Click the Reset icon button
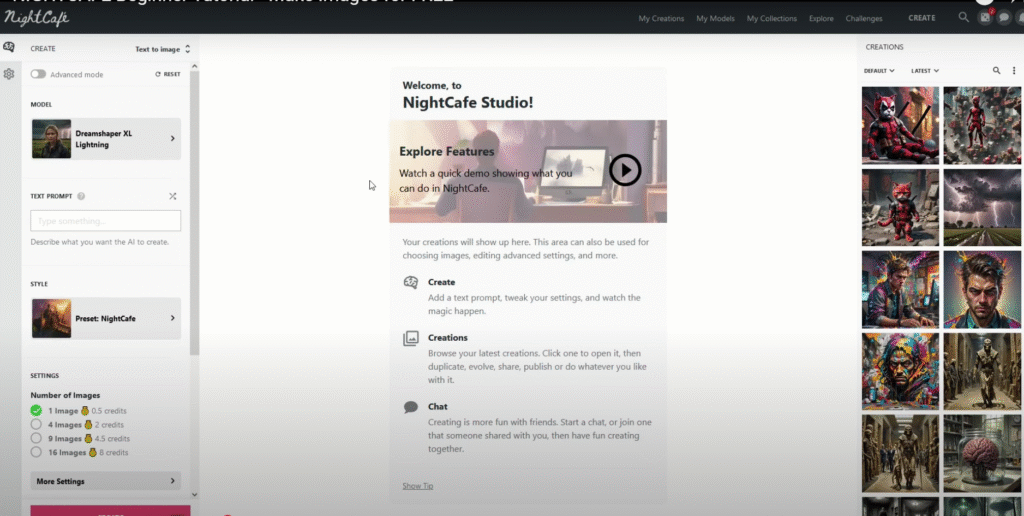The image size is (1024, 516). pyautogui.click(x=168, y=74)
